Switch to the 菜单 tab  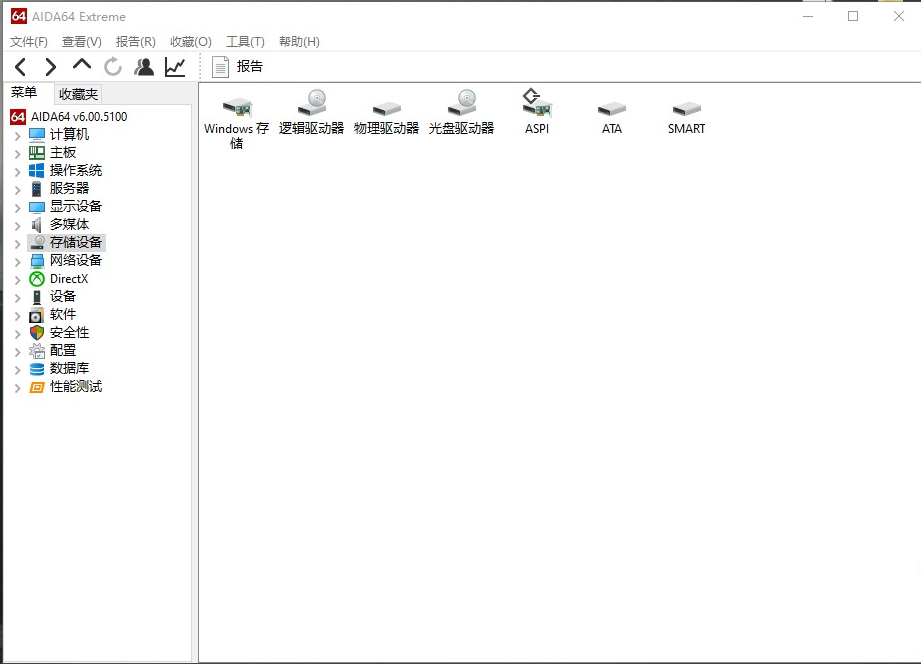(x=24, y=92)
